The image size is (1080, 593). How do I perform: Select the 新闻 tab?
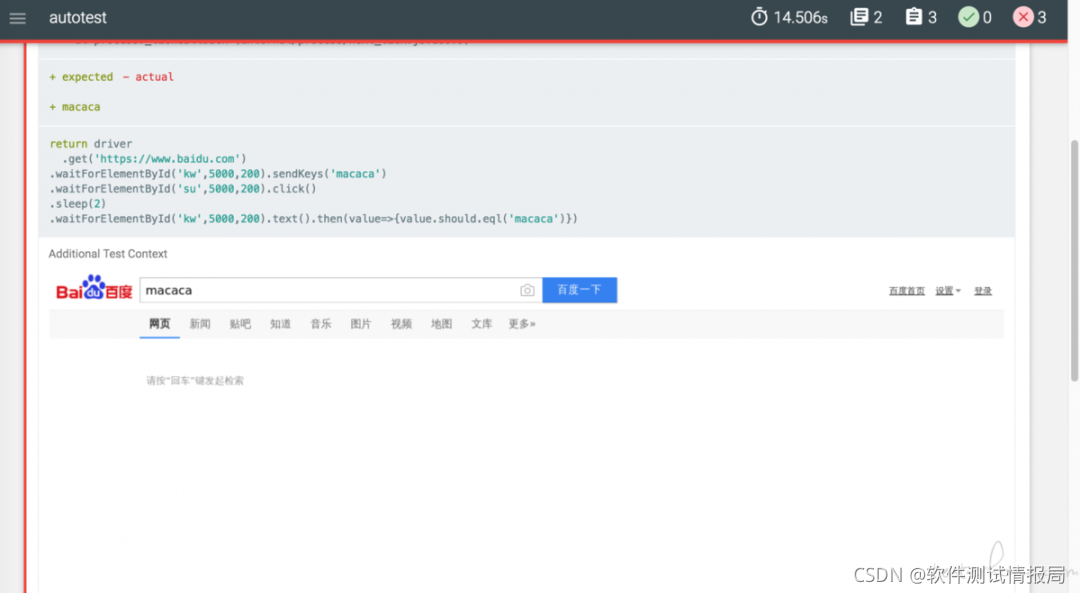pyautogui.click(x=200, y=324)
